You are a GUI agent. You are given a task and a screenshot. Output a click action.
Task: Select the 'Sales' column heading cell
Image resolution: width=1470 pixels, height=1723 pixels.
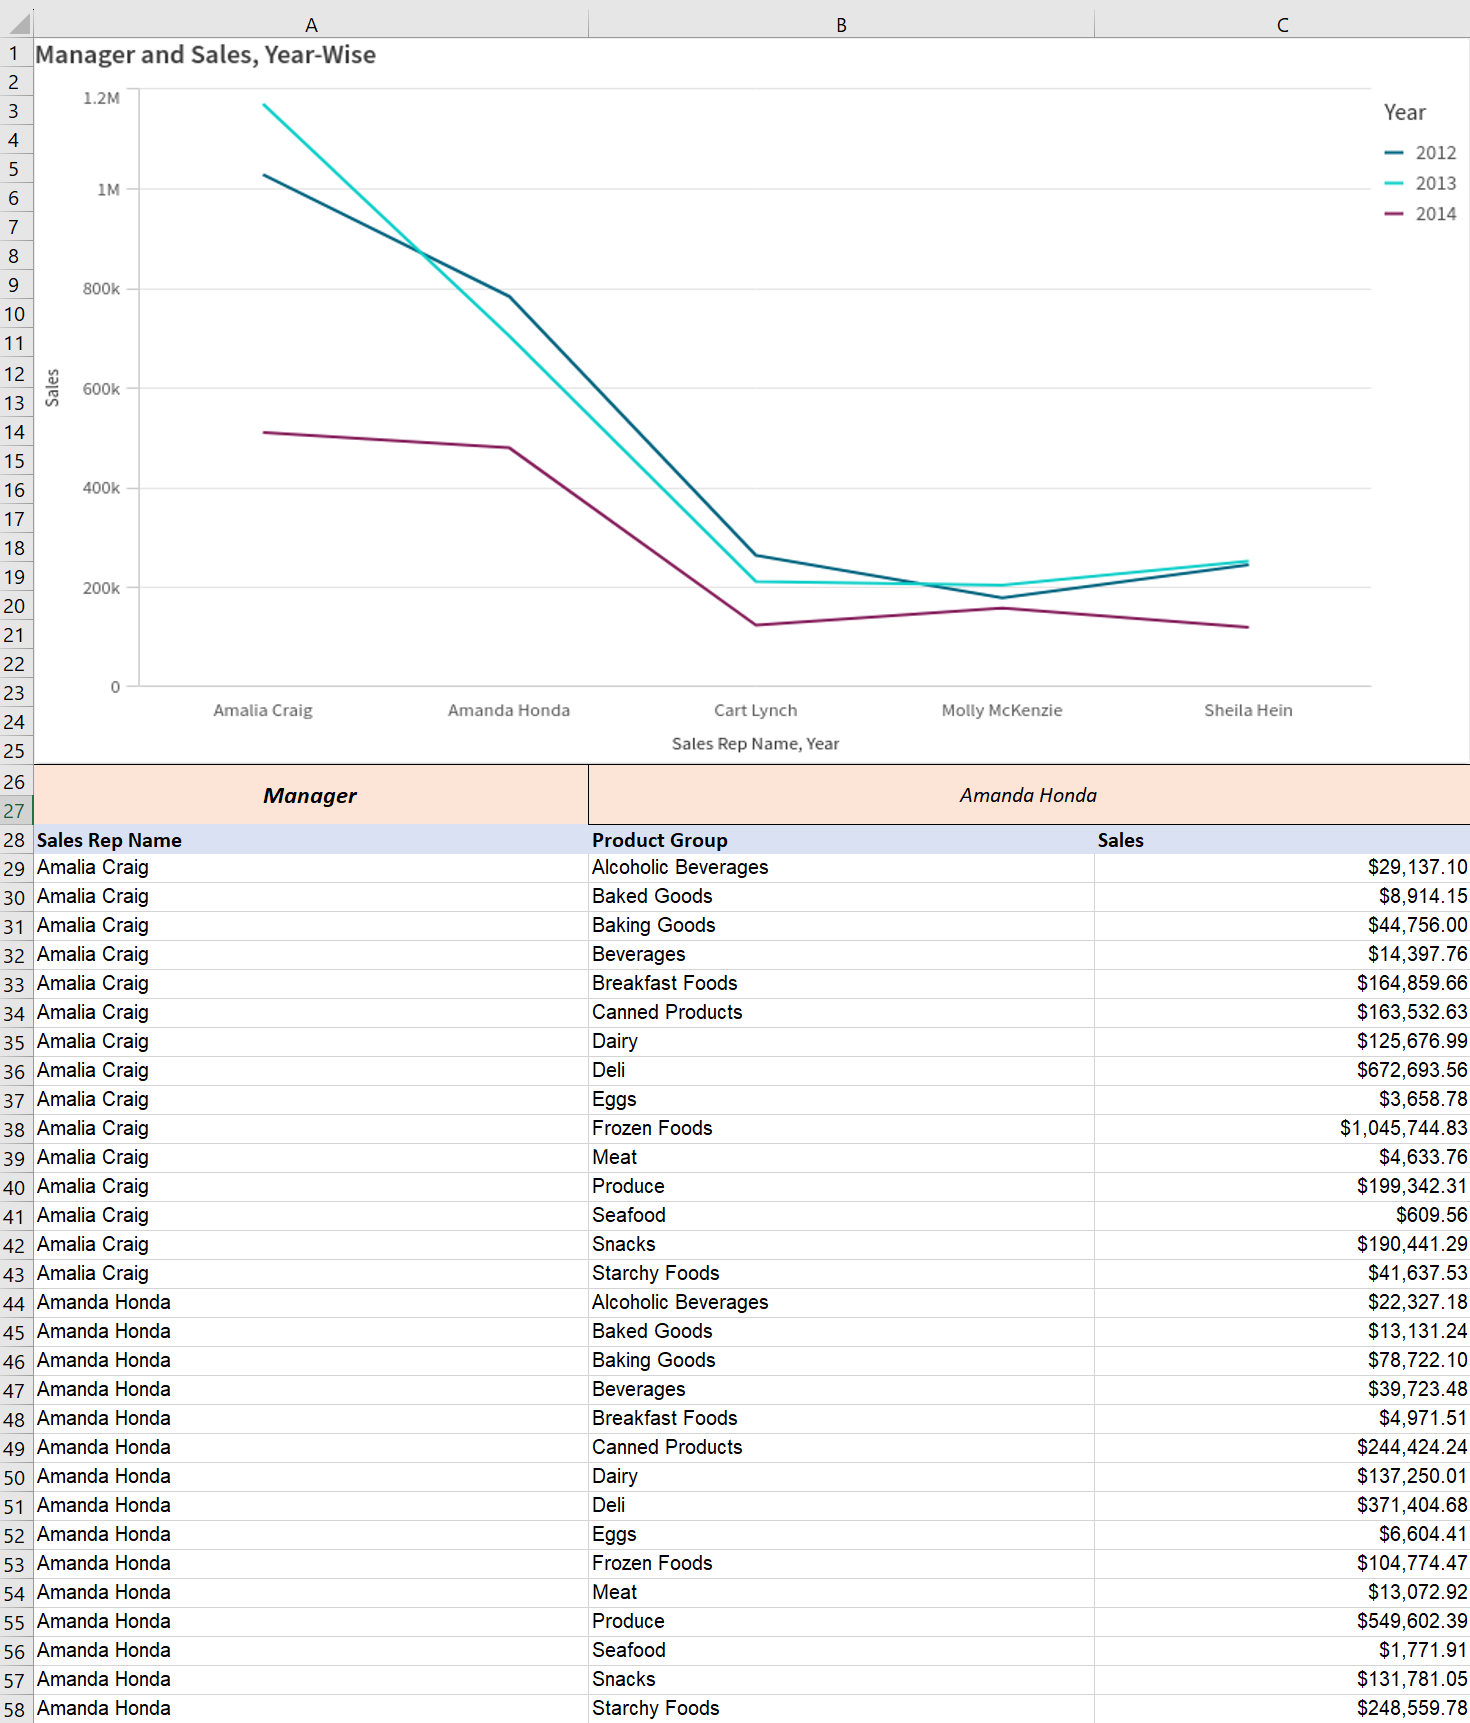pyautogui.click(x=1282, y=840)
